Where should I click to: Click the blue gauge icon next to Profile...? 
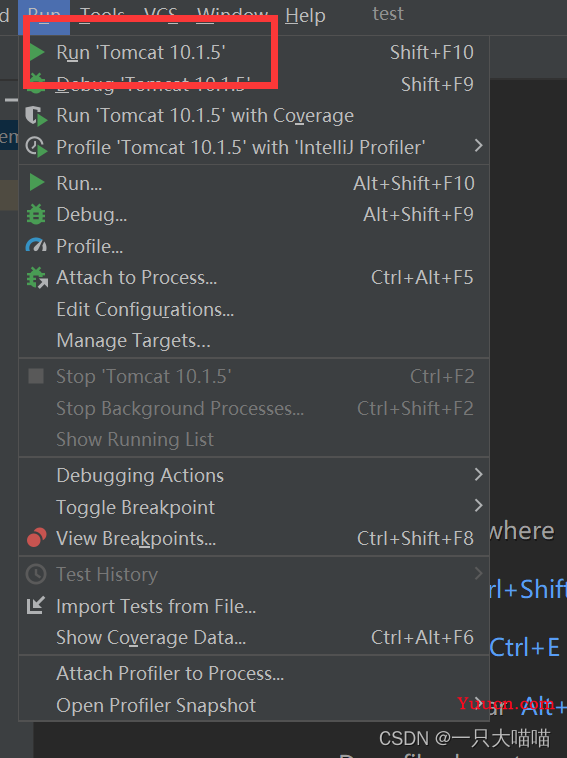36,247
